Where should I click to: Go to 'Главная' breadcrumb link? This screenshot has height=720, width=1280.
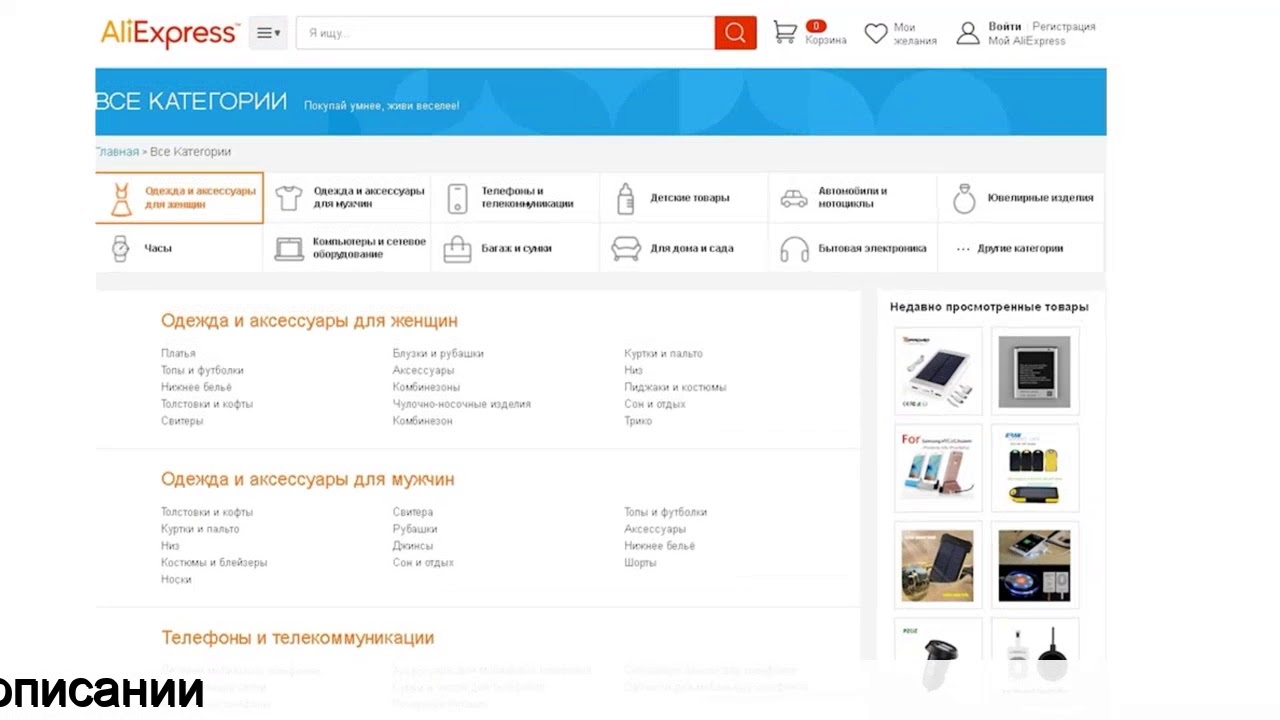point(117,152)
